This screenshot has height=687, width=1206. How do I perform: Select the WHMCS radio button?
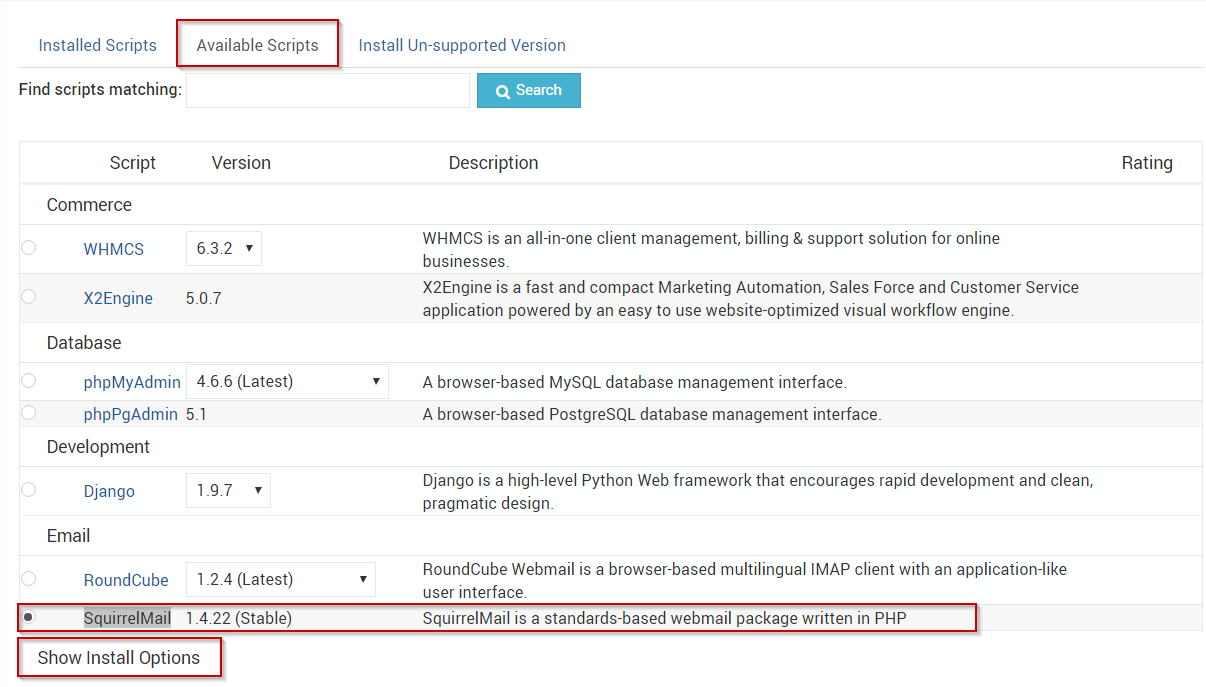coord(28,247)
